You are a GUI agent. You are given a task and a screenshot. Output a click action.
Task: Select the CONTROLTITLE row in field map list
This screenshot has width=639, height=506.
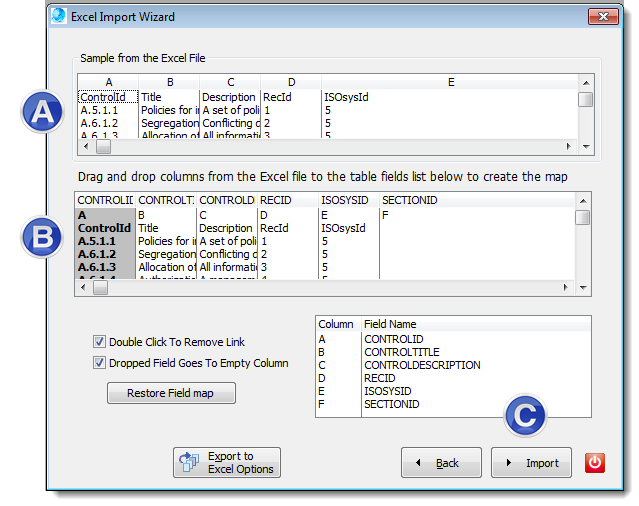pos(453,352)
